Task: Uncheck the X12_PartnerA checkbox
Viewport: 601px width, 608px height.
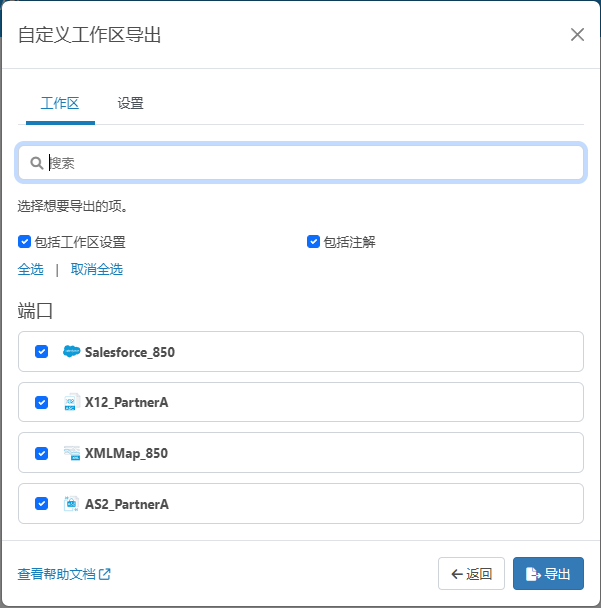Action: coord(41,402)
